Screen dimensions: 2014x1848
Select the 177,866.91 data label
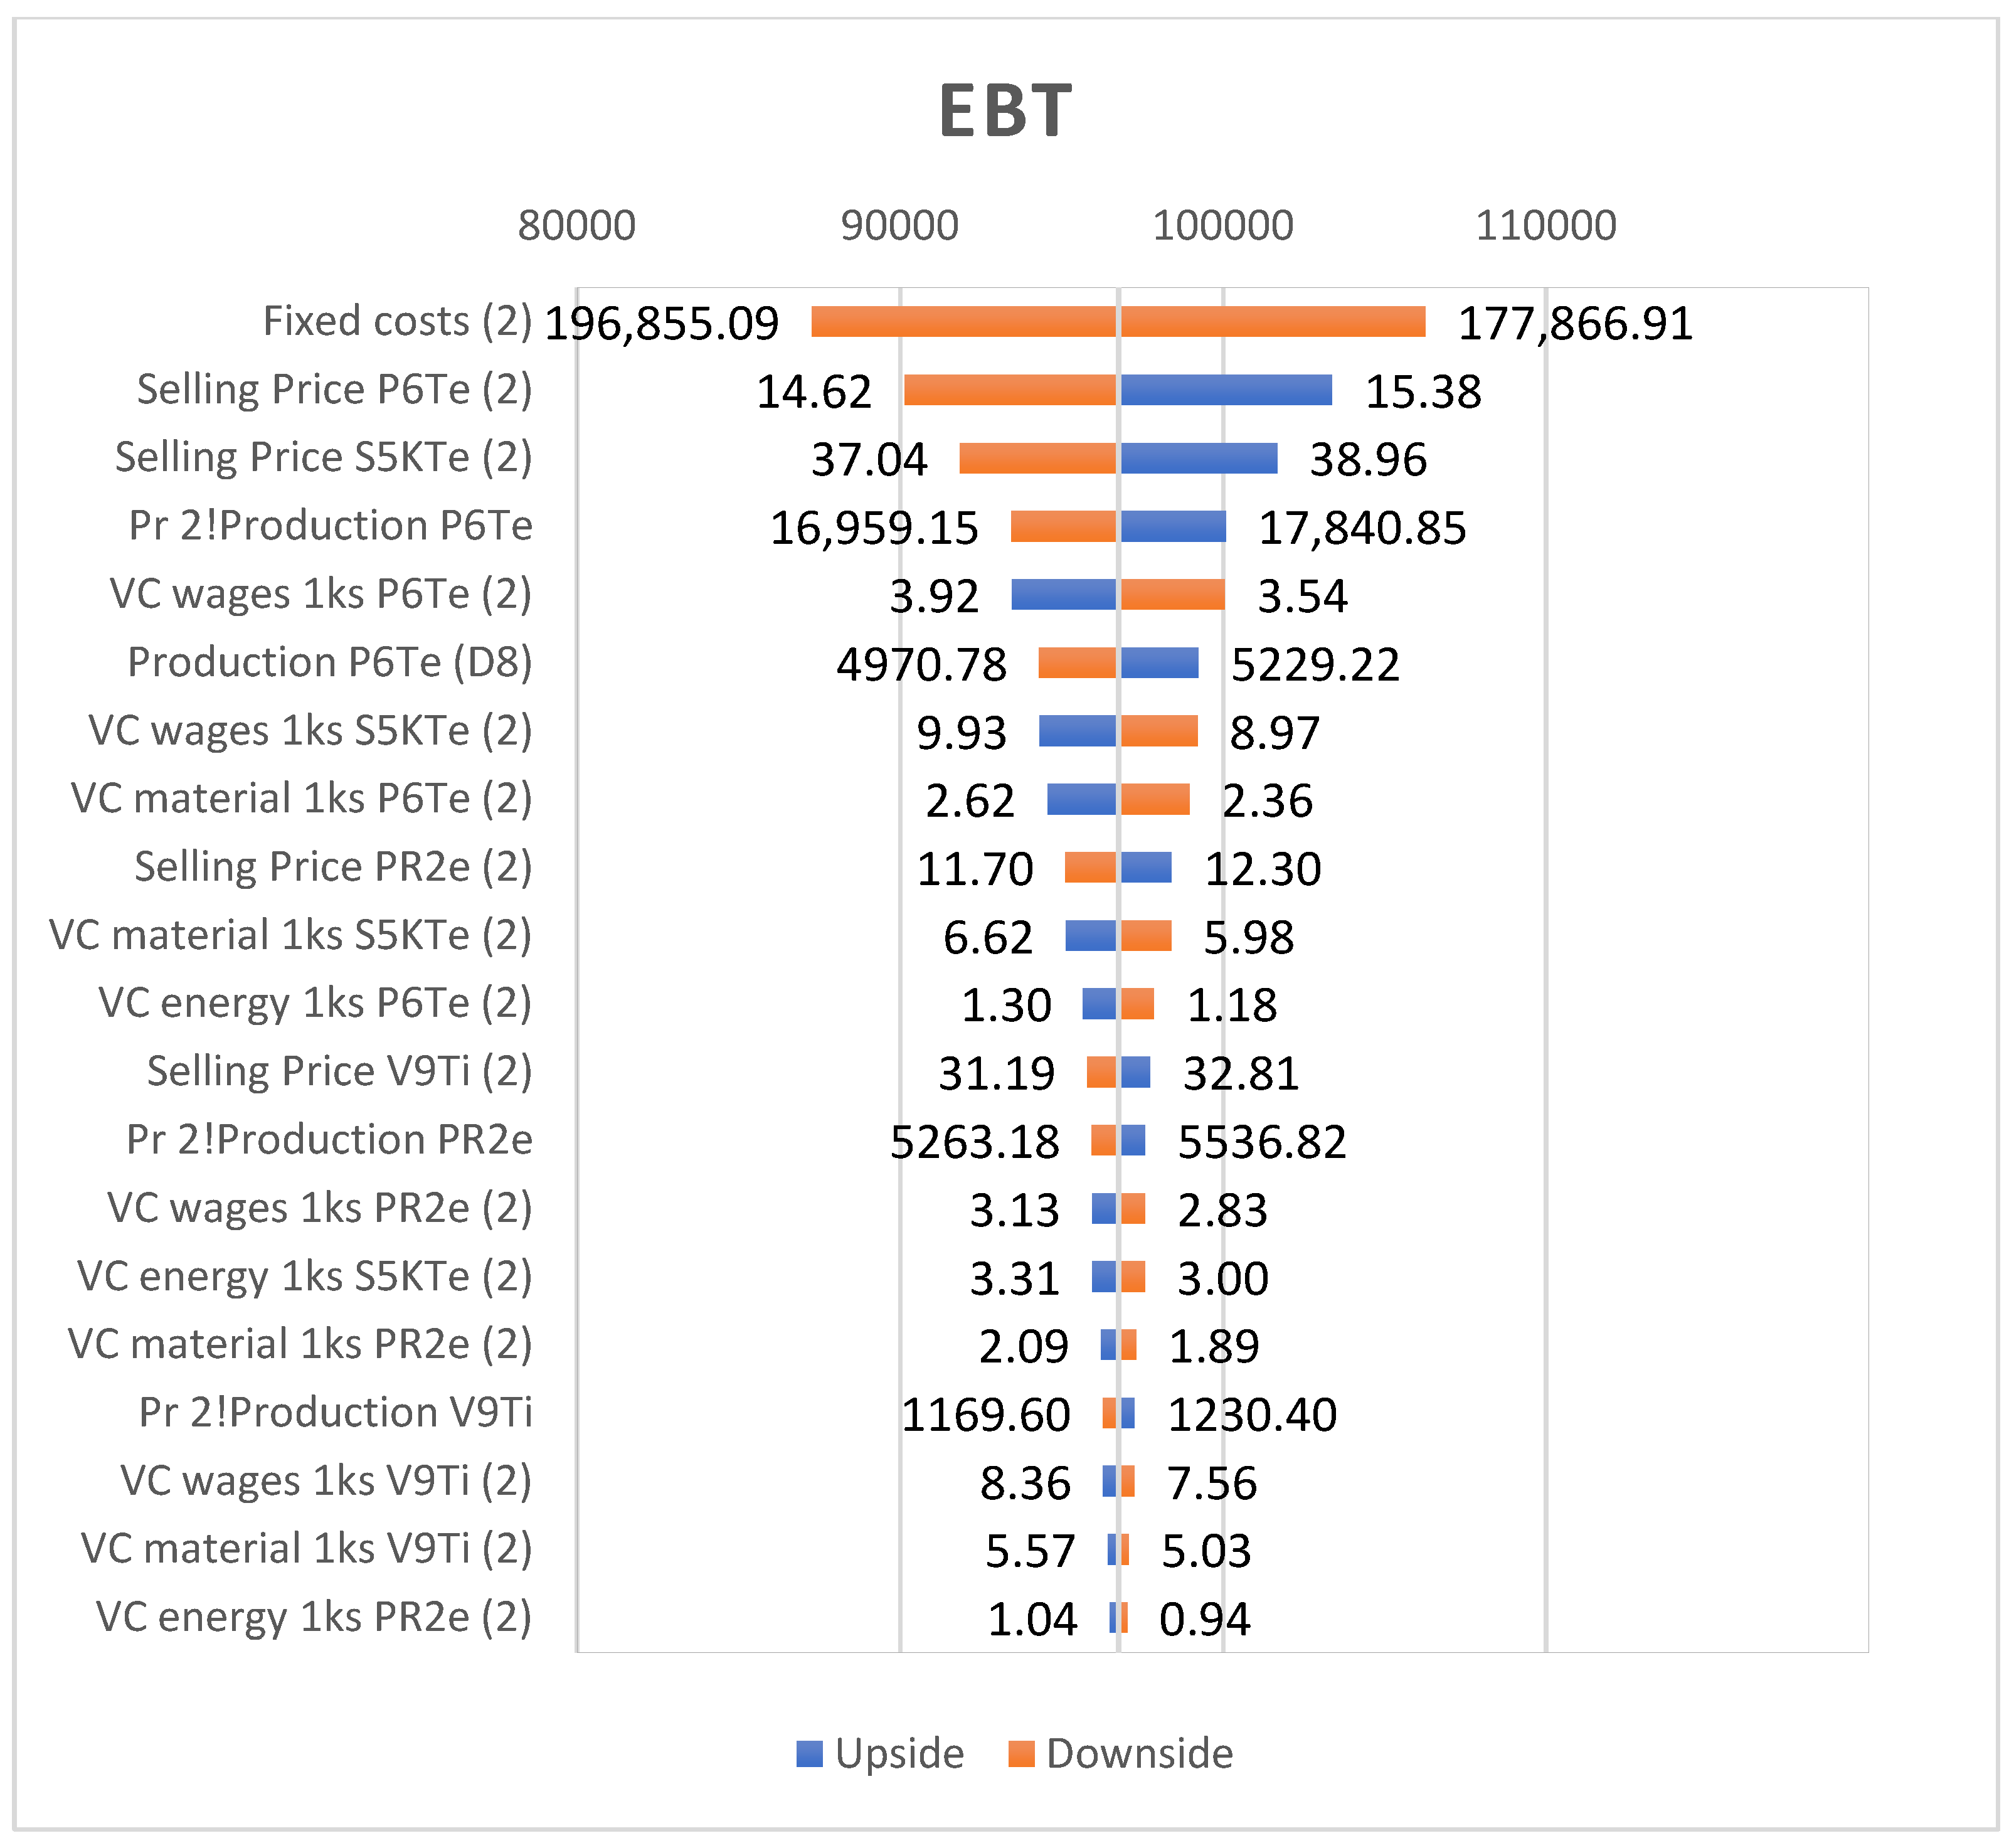click(x=1575, y=323)
